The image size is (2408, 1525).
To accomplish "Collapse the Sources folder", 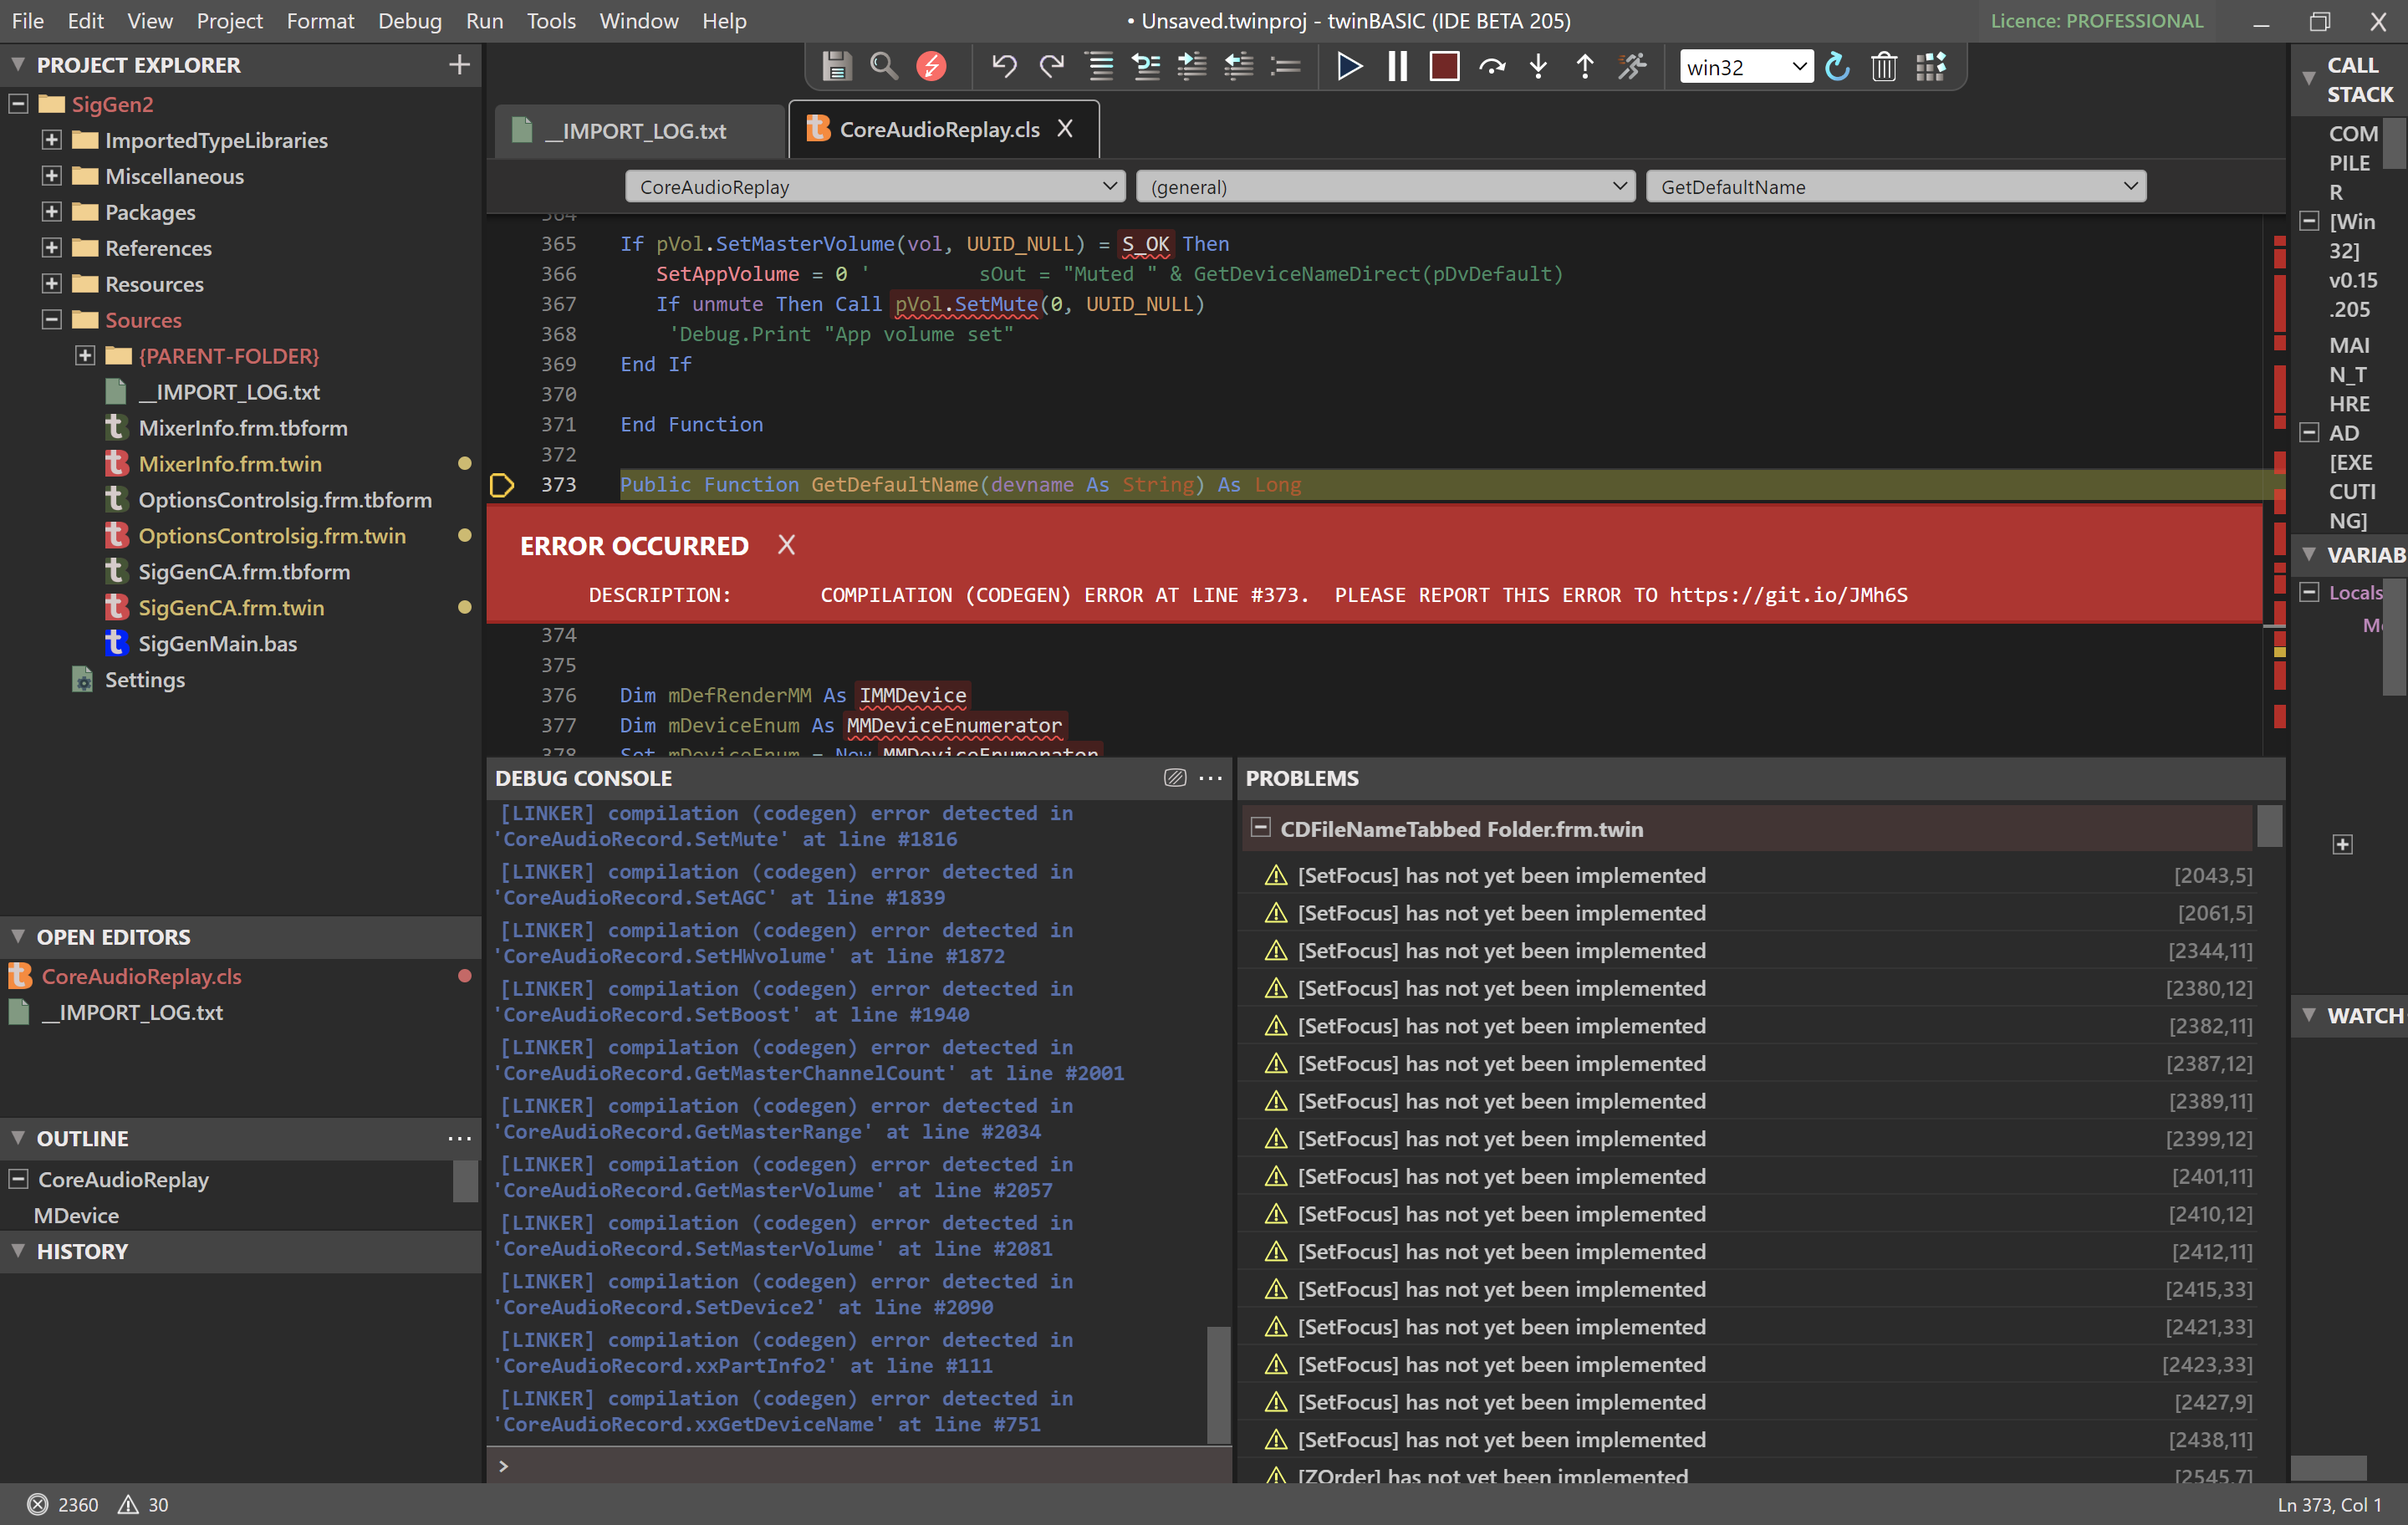I will [x=51, y=320].
